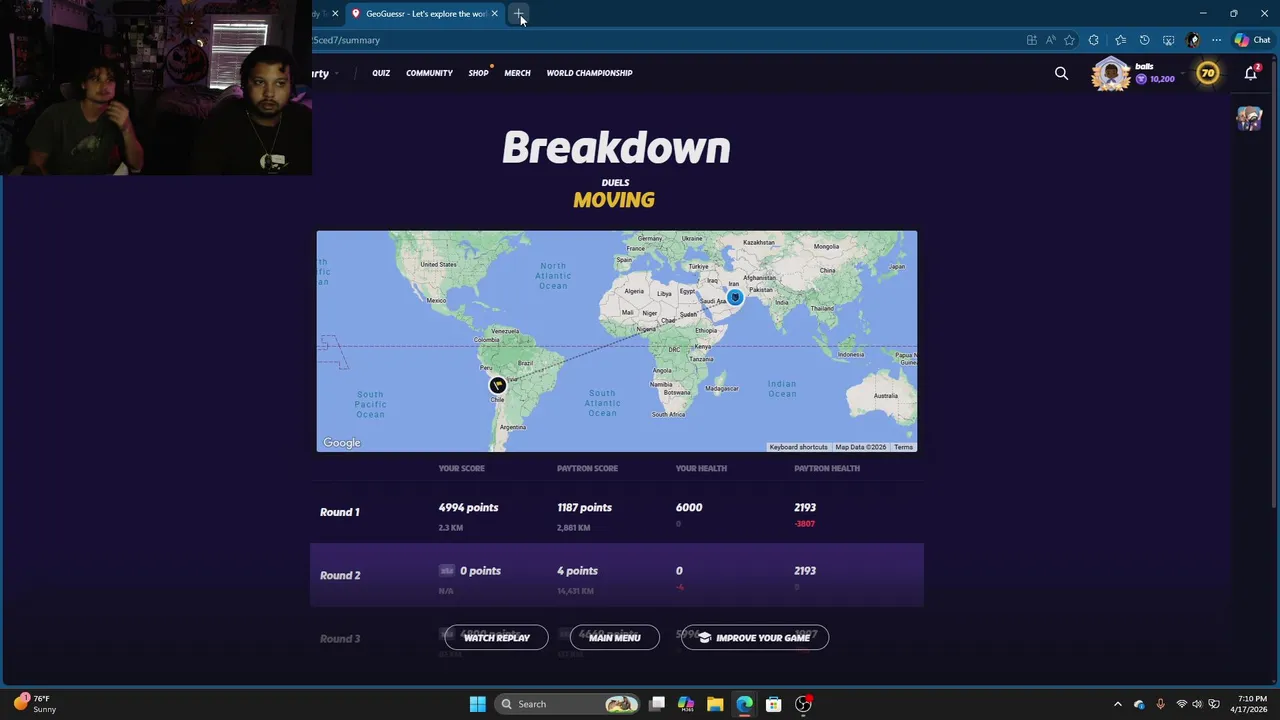Click the black location marker near Chile

(x=497, y=385)
